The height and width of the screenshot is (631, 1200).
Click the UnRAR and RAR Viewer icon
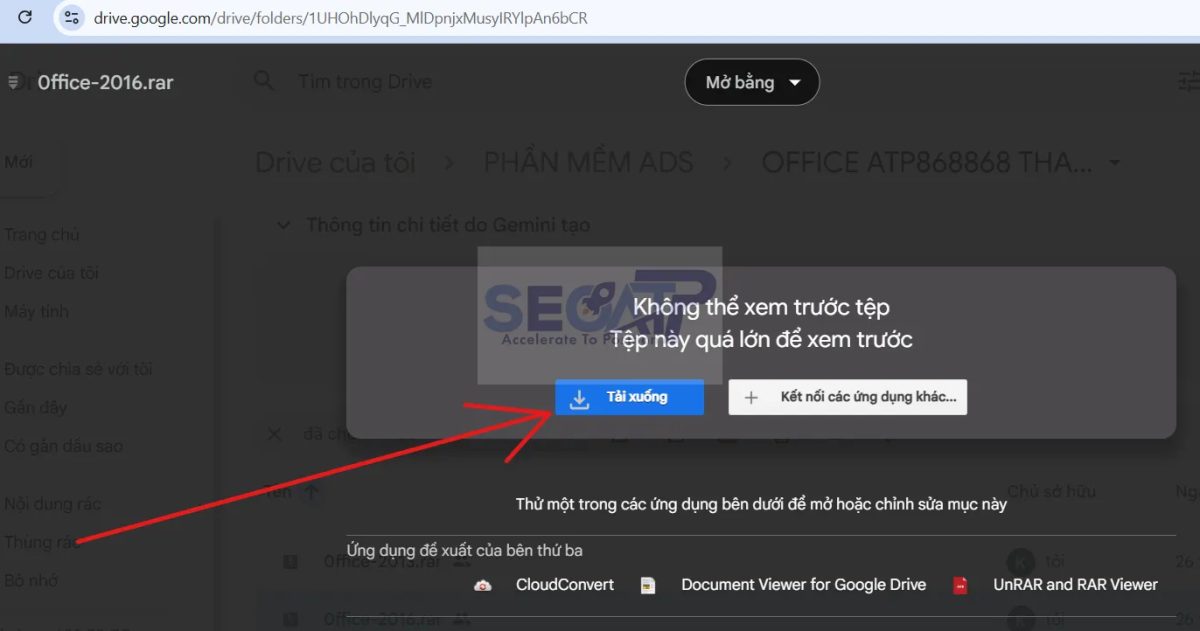(x=960, y=585)
